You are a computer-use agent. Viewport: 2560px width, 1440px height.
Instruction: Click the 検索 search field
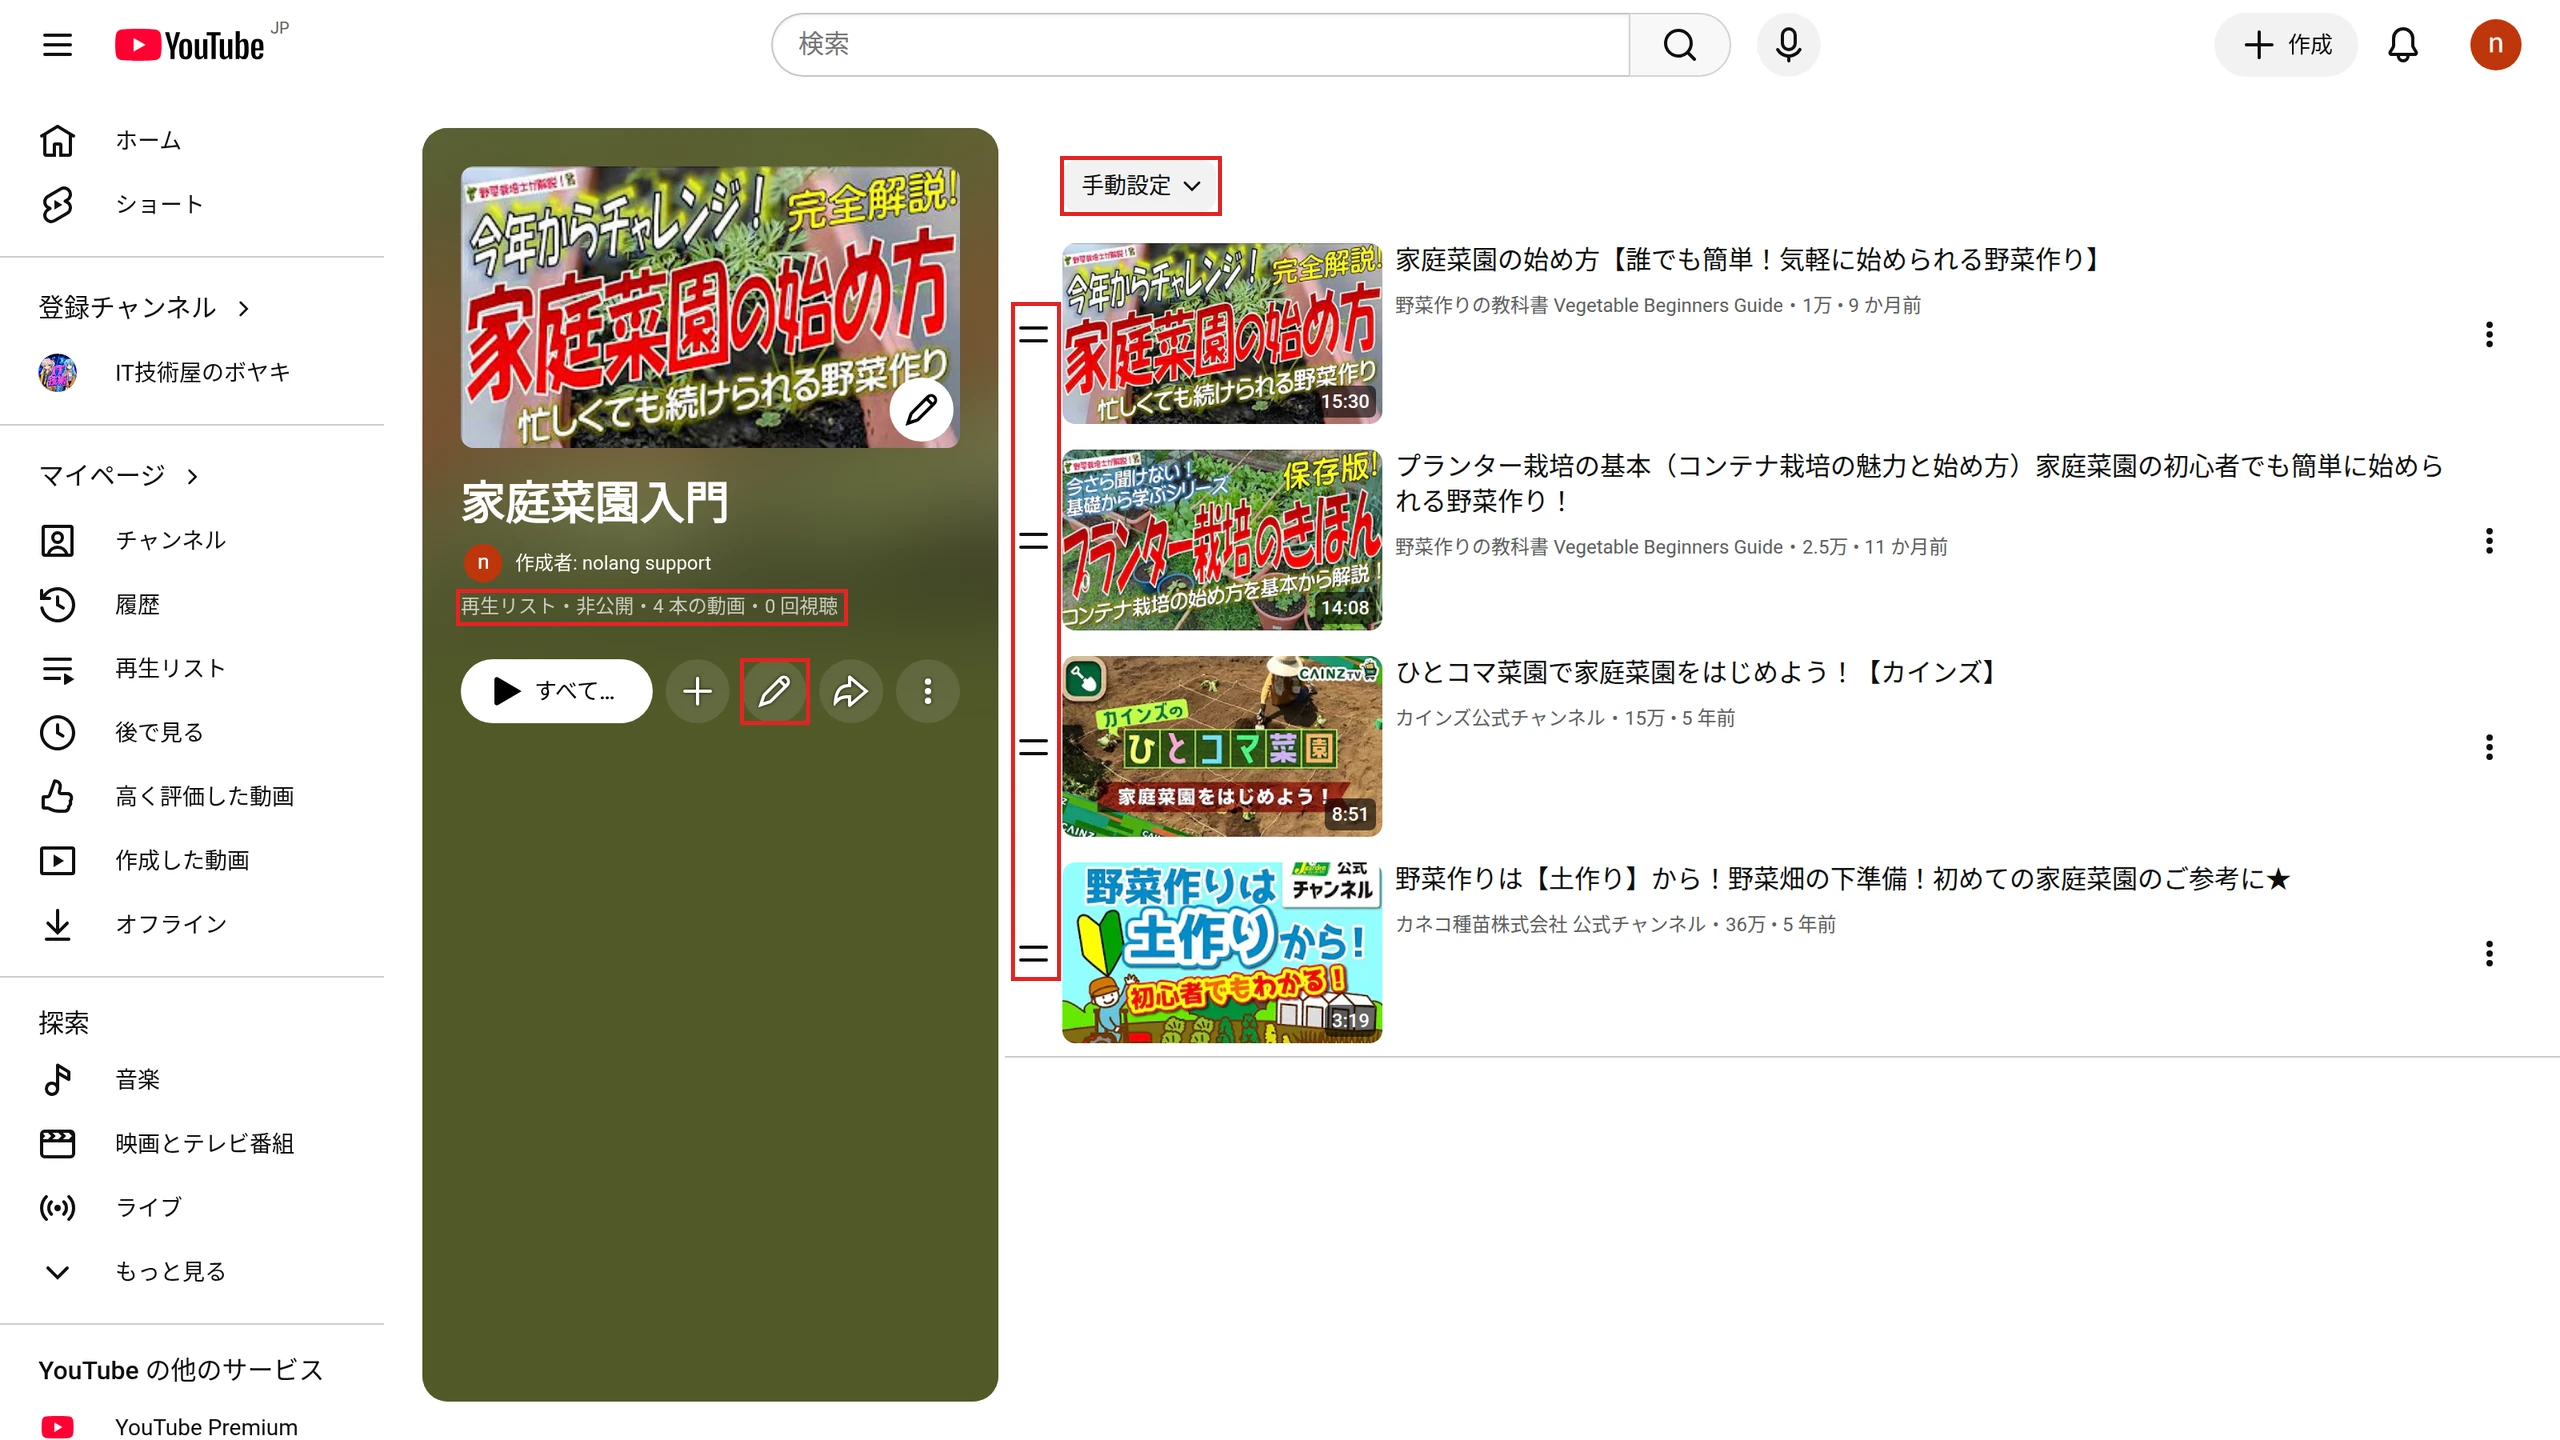coord(1201,45)
